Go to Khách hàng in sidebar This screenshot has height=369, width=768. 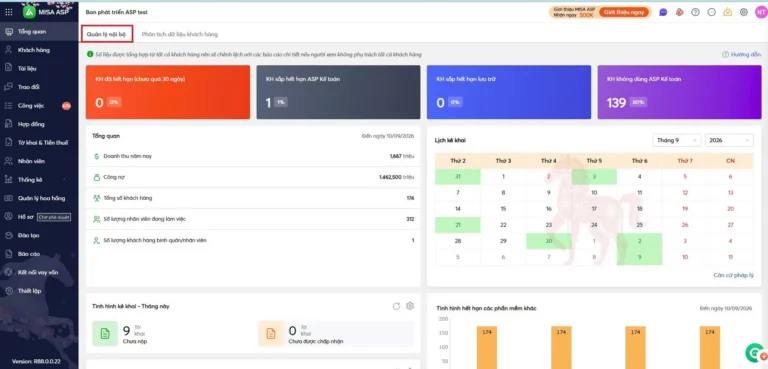coord(39,50)
